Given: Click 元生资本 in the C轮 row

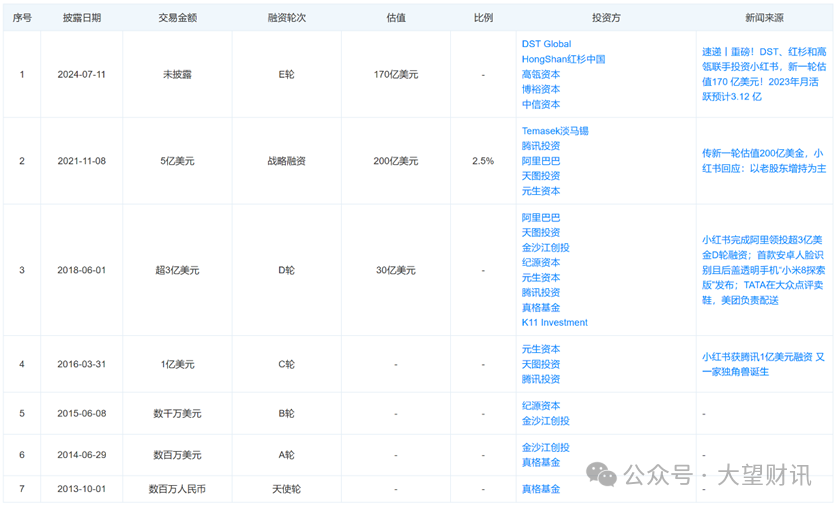Looking at the screenshot, I should (x=541, y=349).
